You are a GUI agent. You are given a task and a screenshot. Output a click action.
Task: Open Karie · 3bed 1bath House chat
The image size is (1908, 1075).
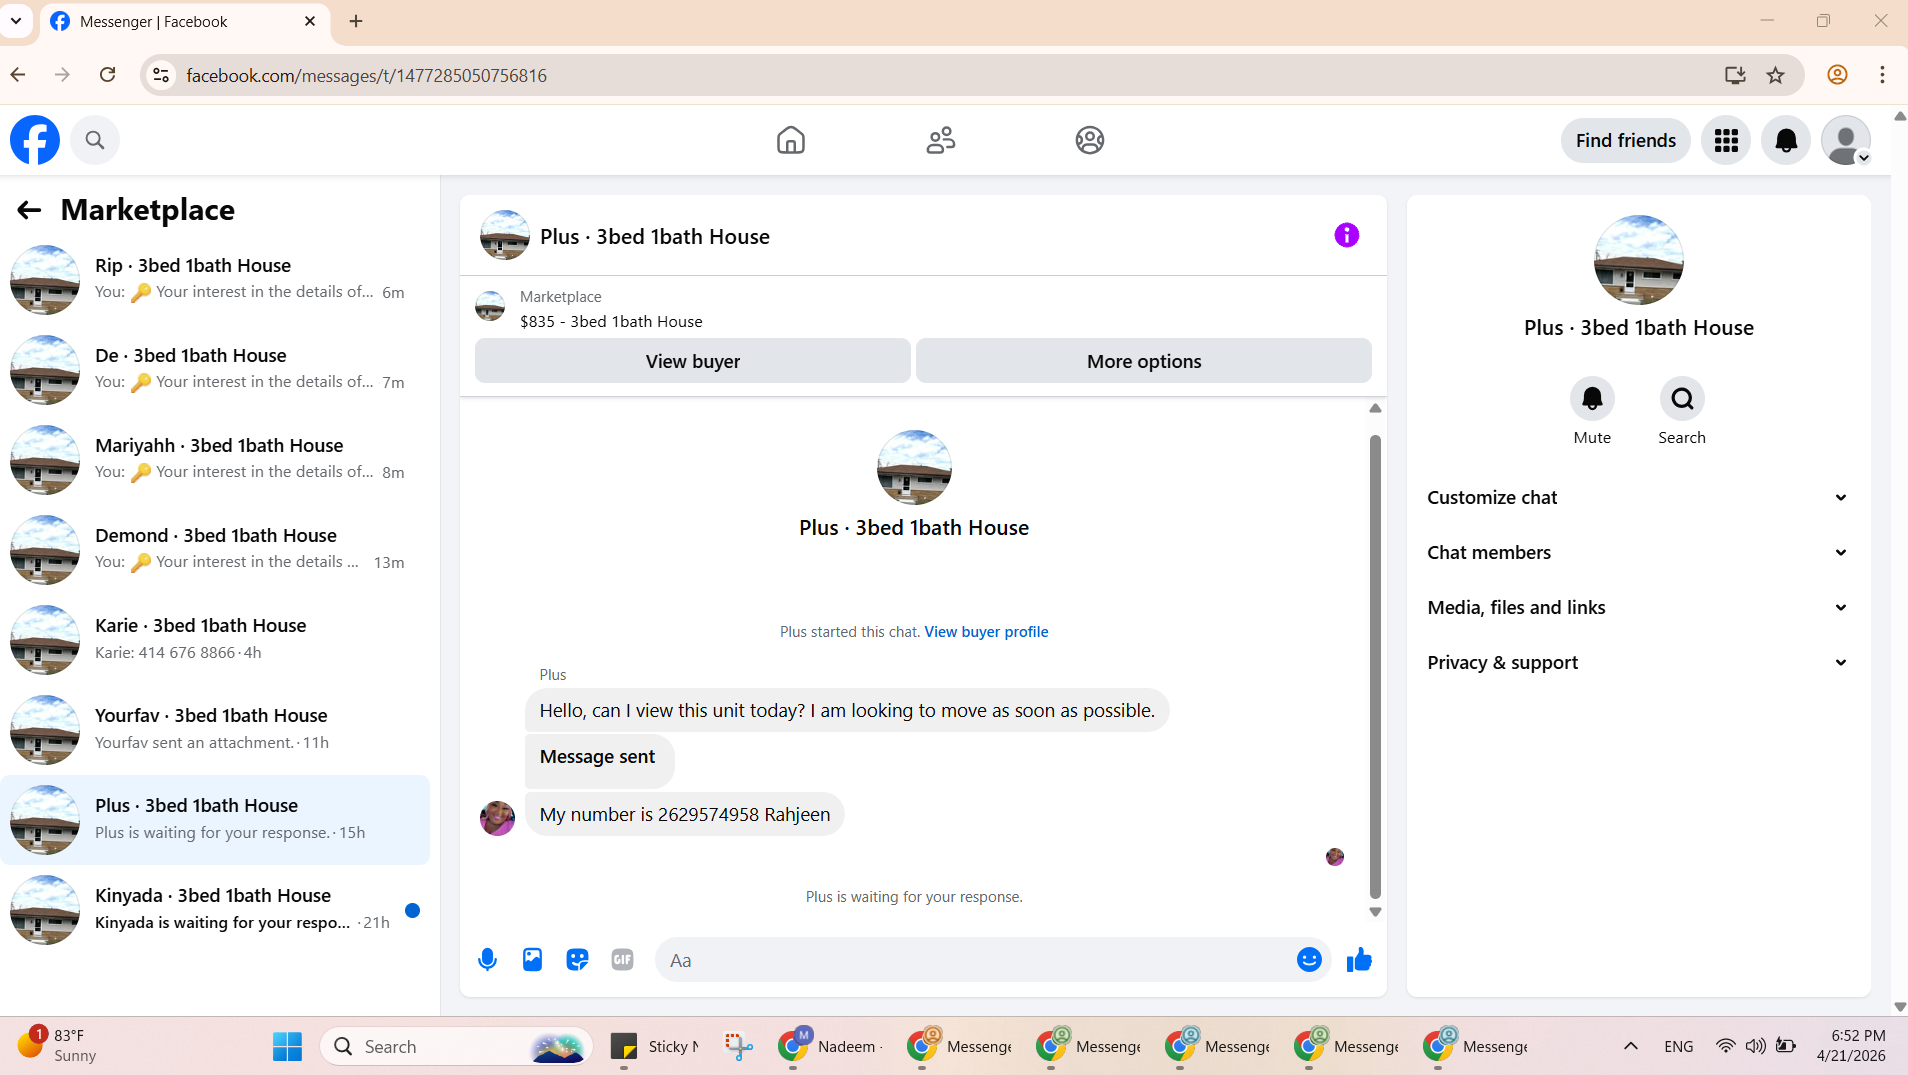[x=215, y=640]
